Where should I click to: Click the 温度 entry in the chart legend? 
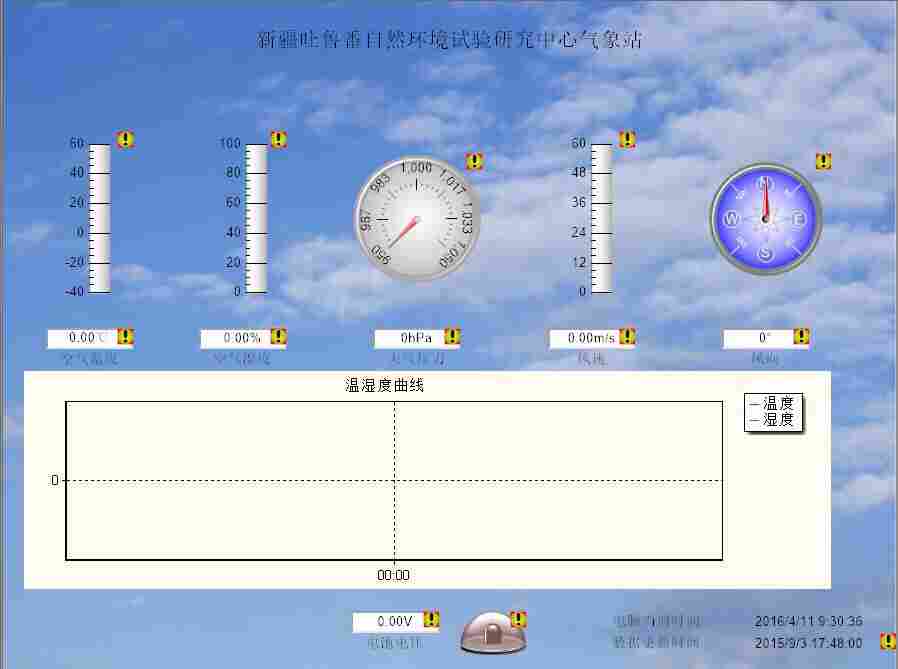click(x=773, y=404)
